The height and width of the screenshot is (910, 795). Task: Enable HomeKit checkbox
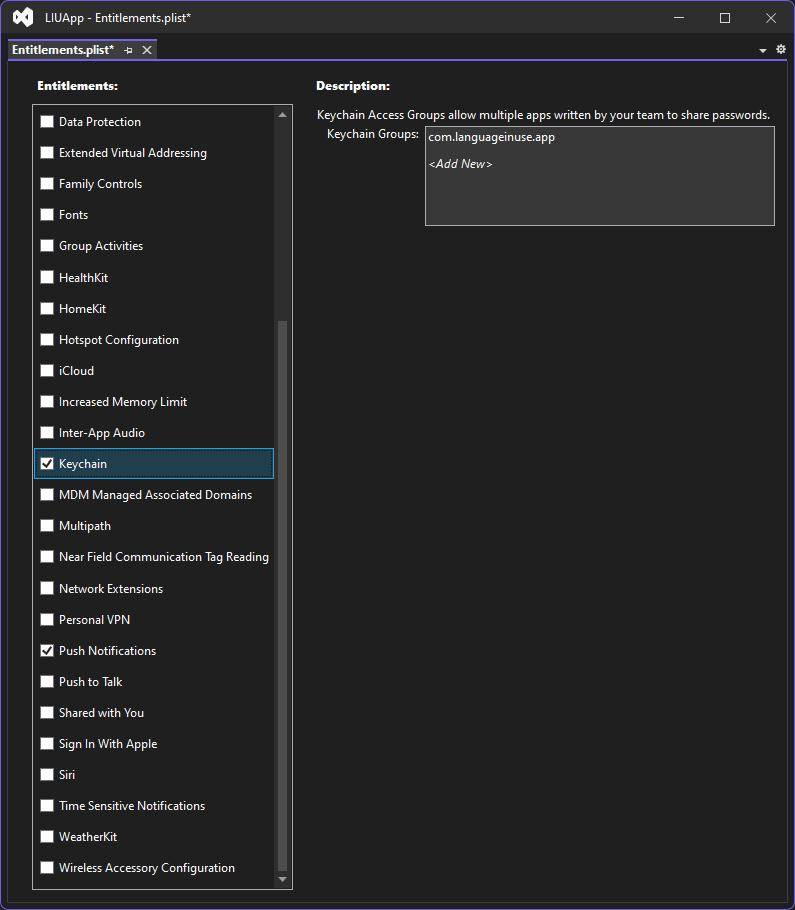coord(47,309)
